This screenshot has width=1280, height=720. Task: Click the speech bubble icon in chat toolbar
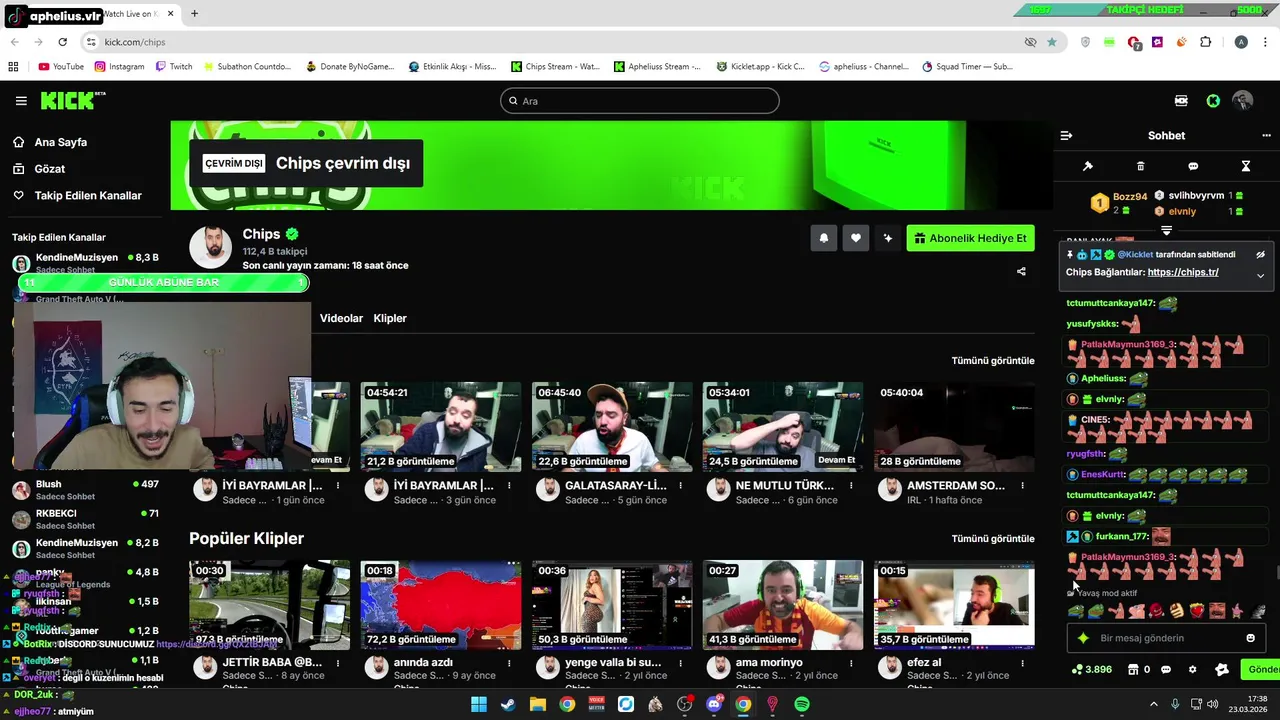(1193, 166)
